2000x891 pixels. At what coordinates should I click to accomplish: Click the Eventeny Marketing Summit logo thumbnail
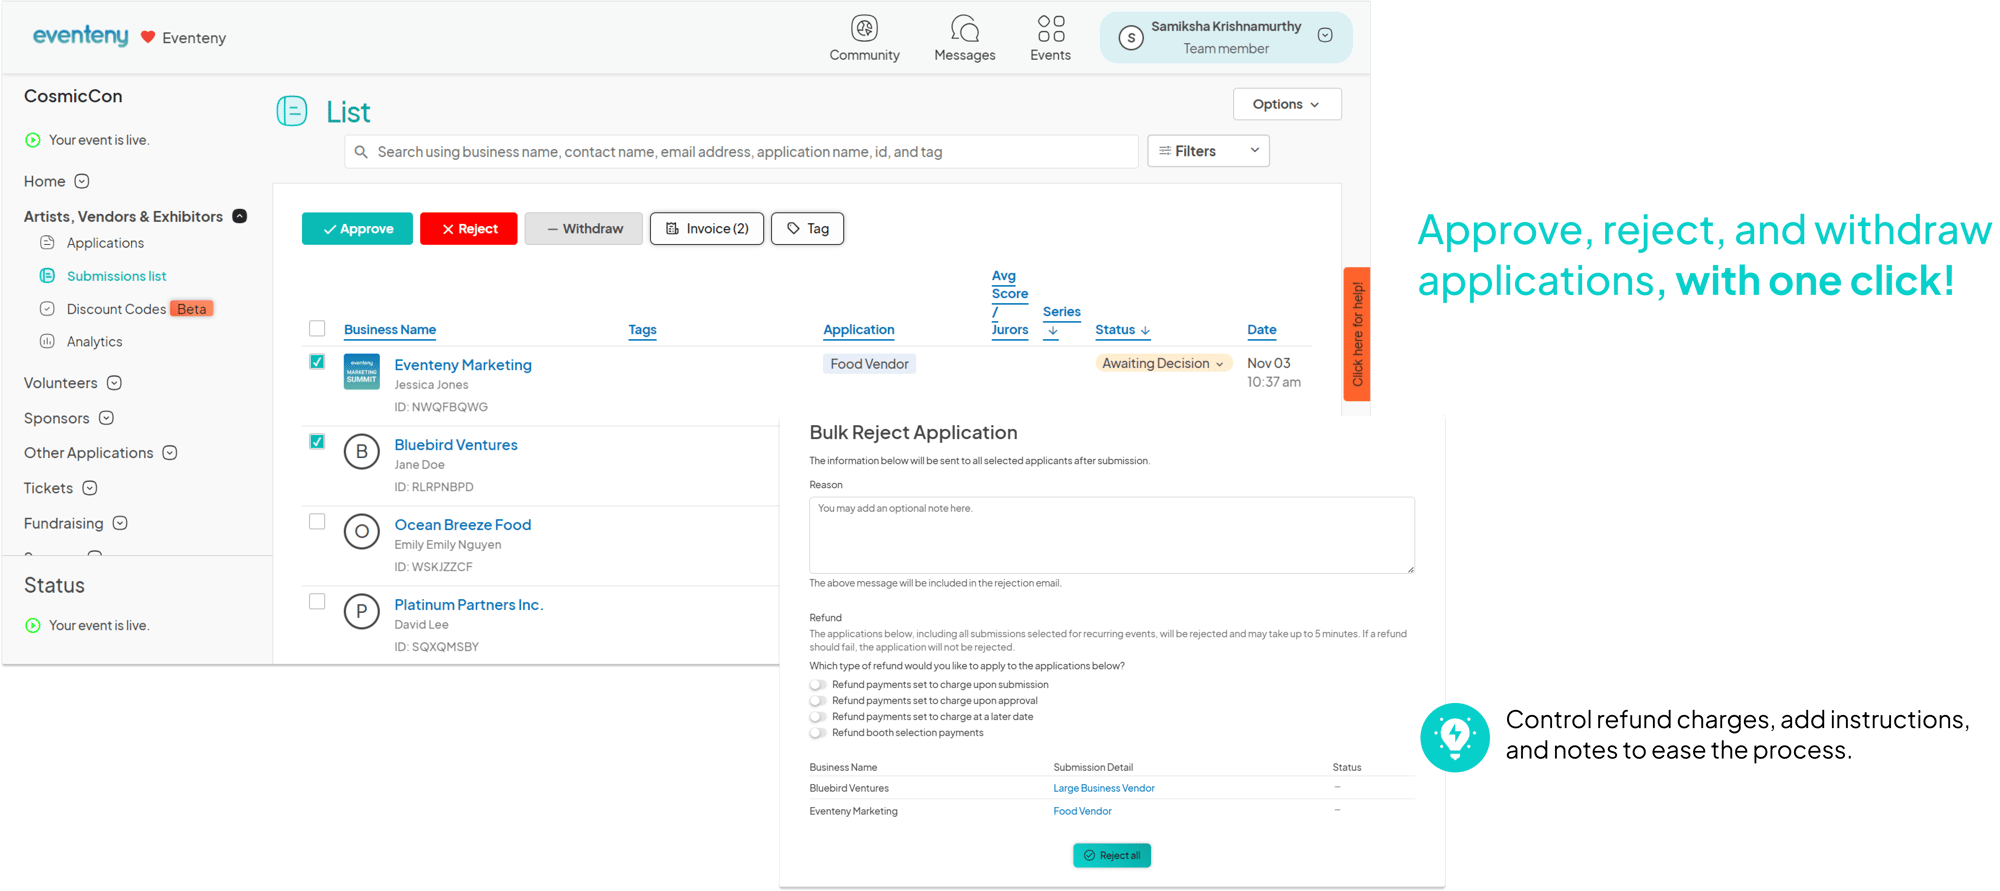tap(362, 372)
